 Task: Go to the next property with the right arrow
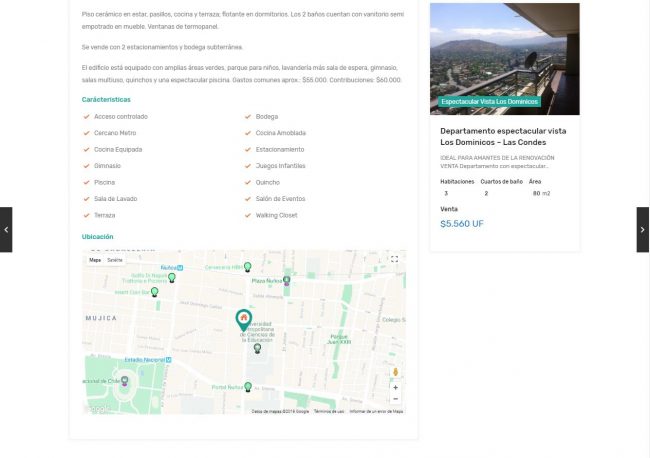(643, 229)
